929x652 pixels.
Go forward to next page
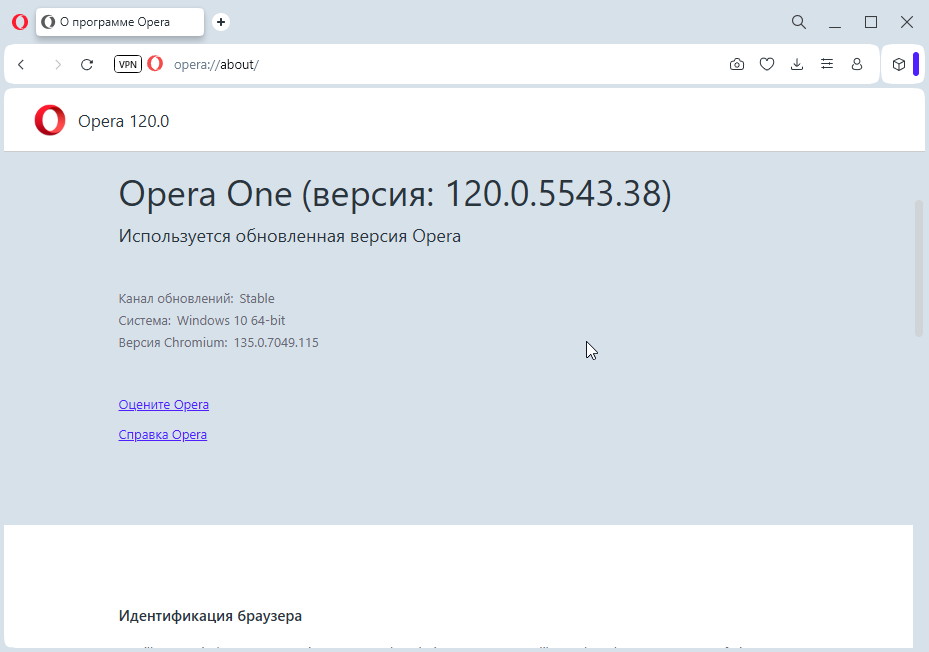pos(57,65)
